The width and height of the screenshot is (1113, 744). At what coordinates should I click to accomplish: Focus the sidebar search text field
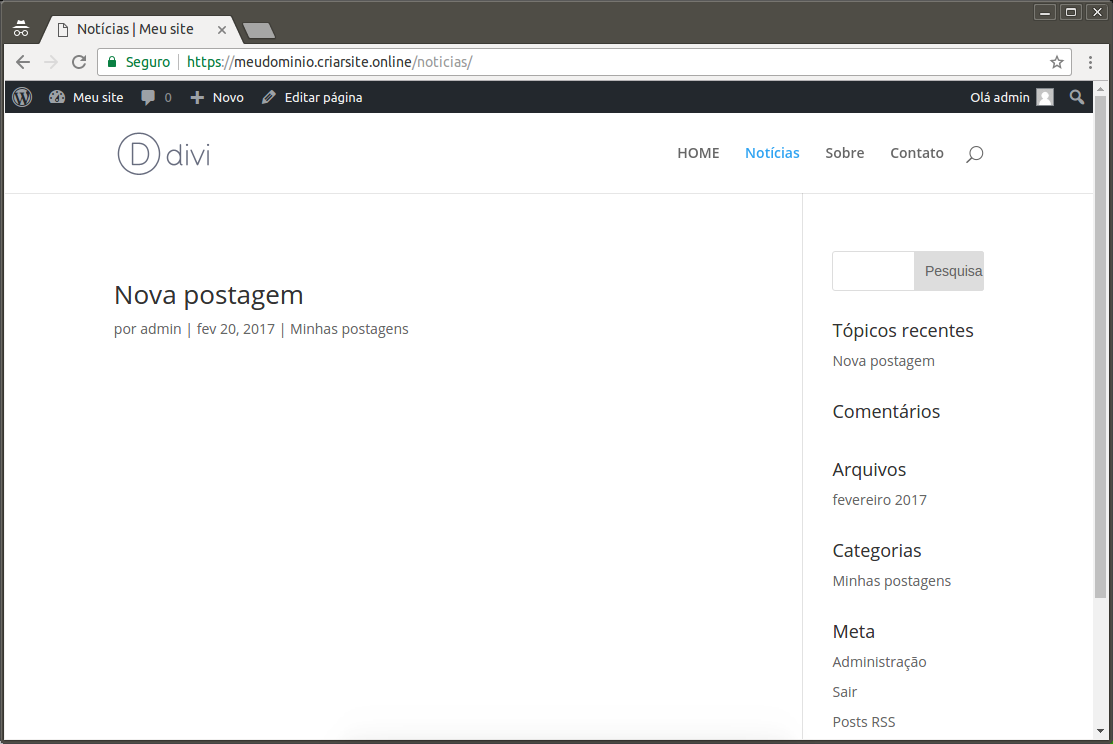pyautogui.click(x=873, y=271)
